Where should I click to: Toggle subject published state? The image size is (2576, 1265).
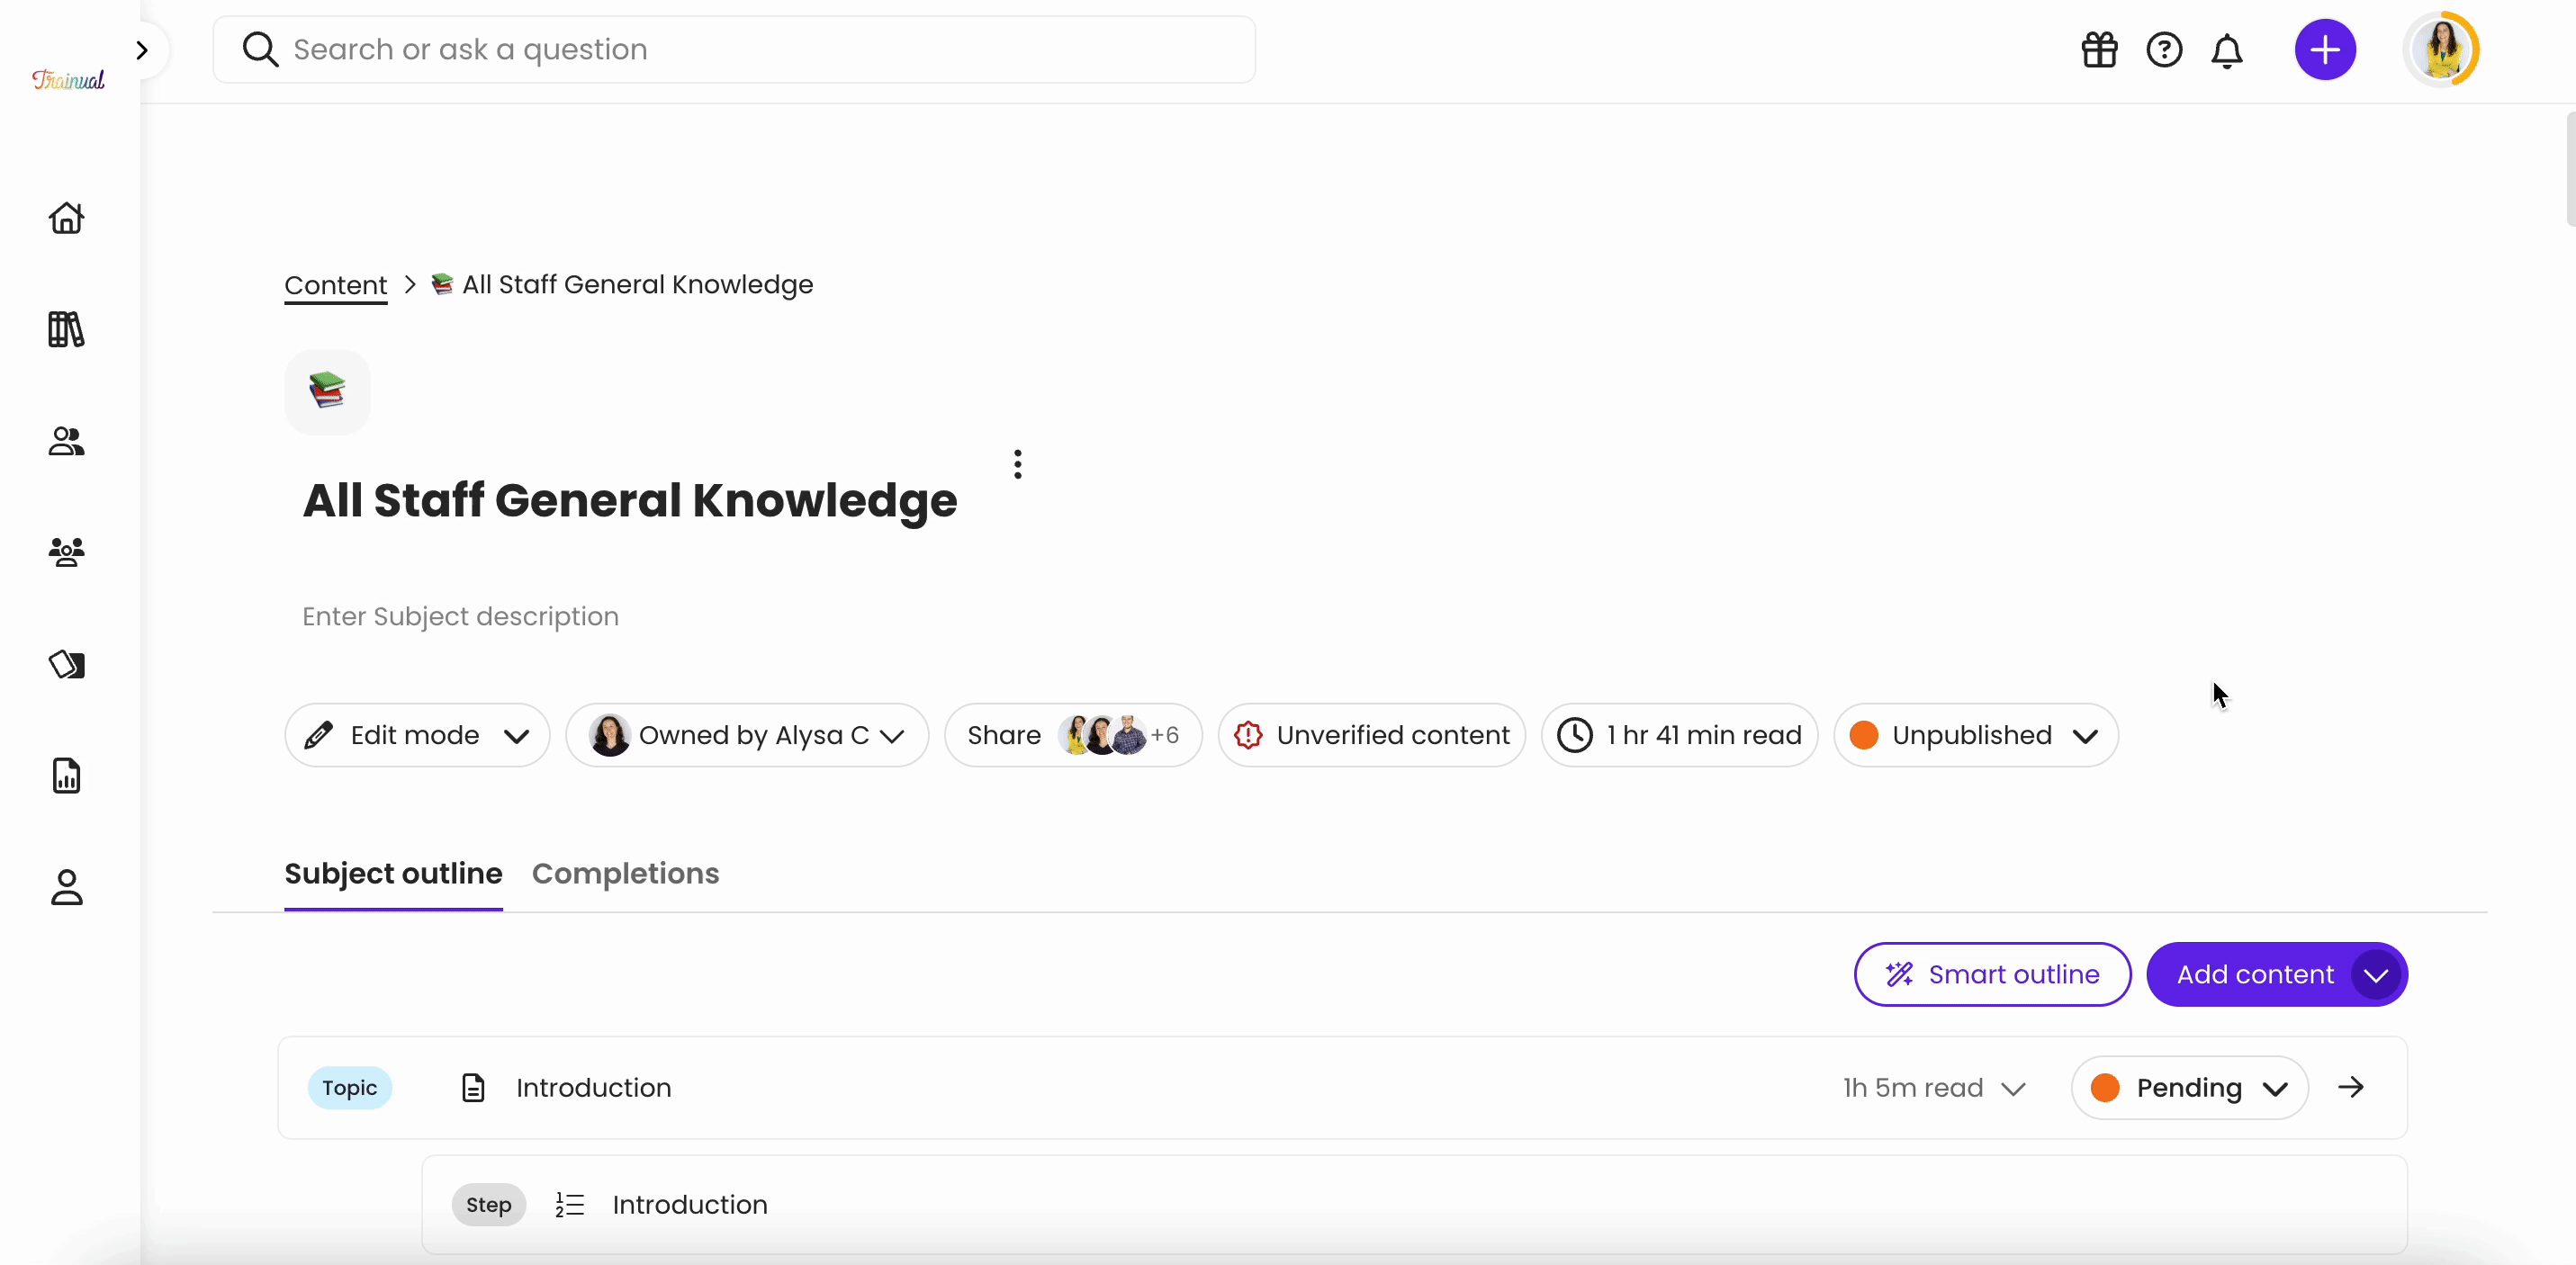[x=1975, y=734]
